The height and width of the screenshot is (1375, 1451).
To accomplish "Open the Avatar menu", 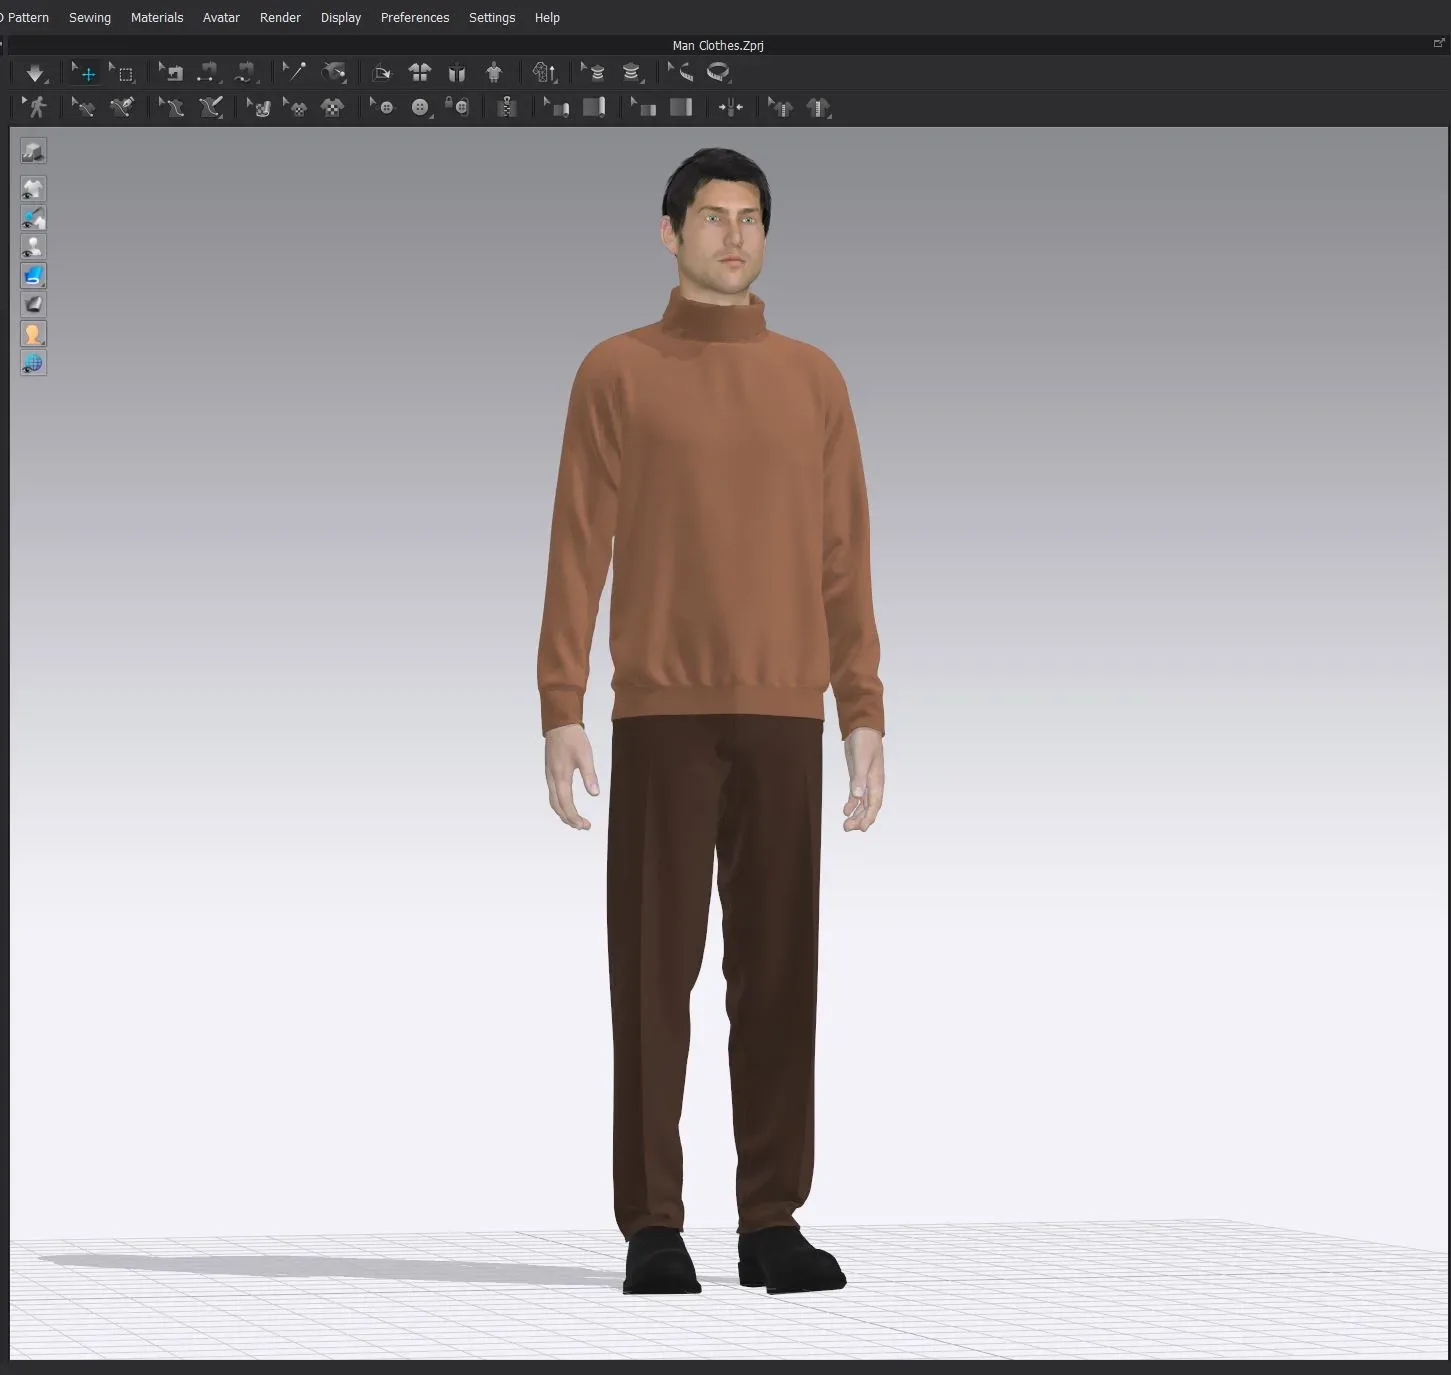I will tap(221, 17).
